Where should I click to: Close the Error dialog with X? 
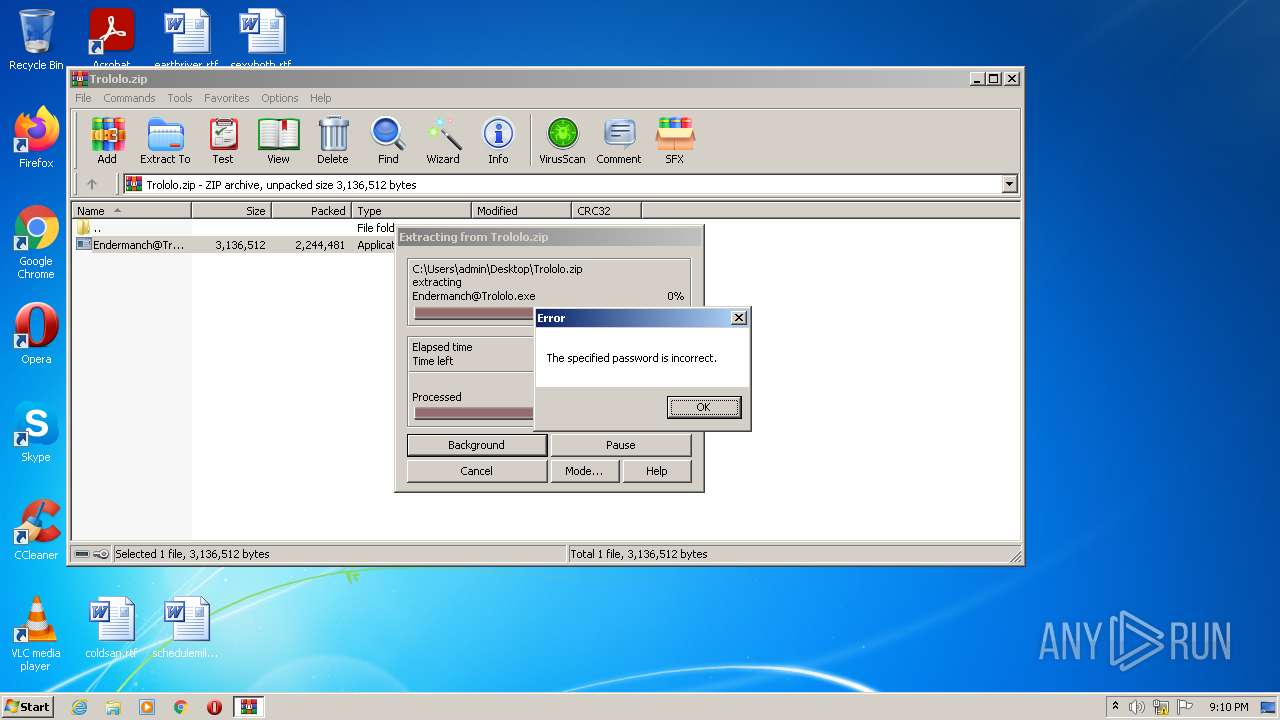[x=739, y=318]
